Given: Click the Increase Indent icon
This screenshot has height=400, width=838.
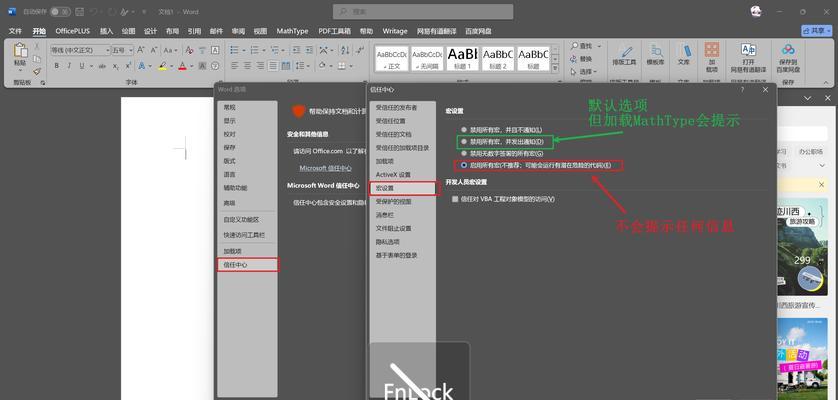Looking at the screenshot, I should click(307, 50).
